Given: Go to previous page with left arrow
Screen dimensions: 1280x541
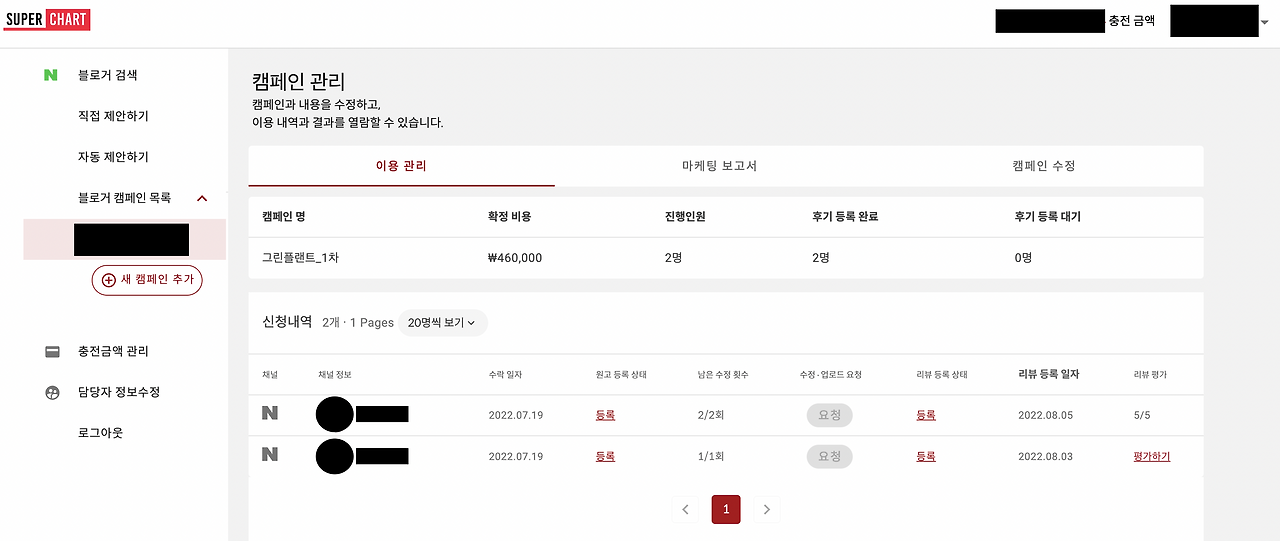Looking at the screenshot, I should 685,509.
